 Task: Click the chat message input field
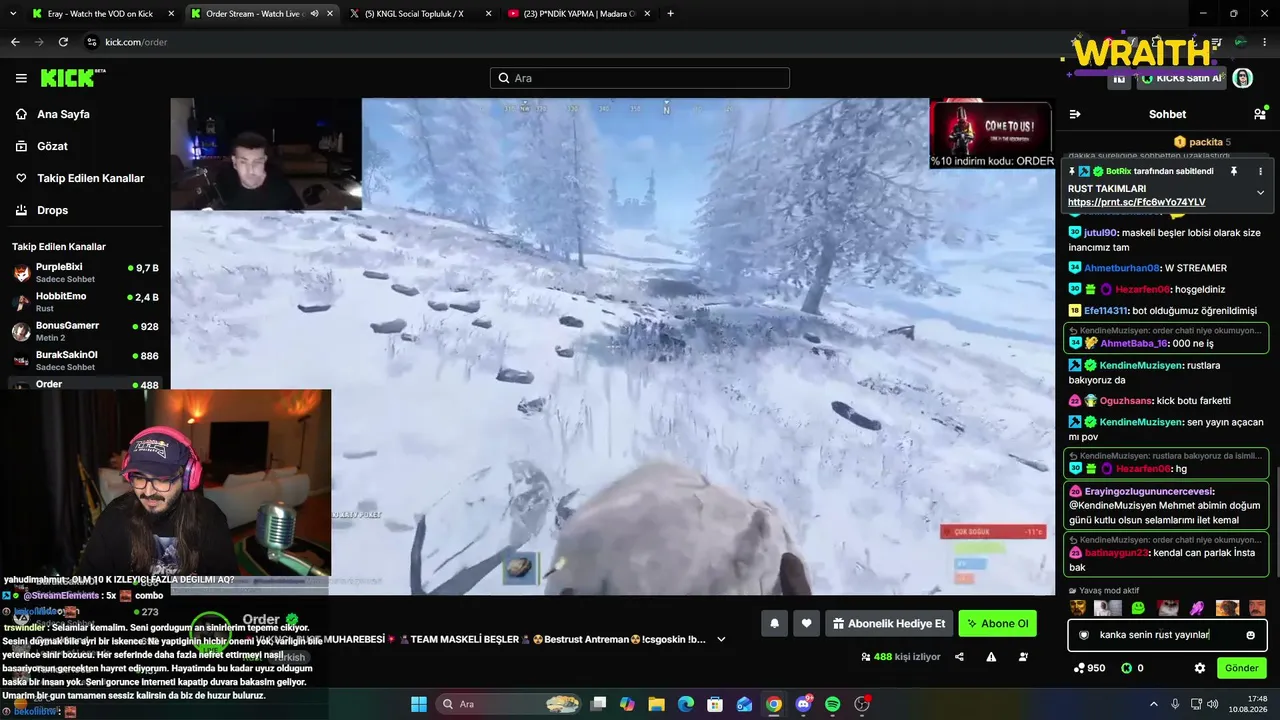coord(1167,635)
